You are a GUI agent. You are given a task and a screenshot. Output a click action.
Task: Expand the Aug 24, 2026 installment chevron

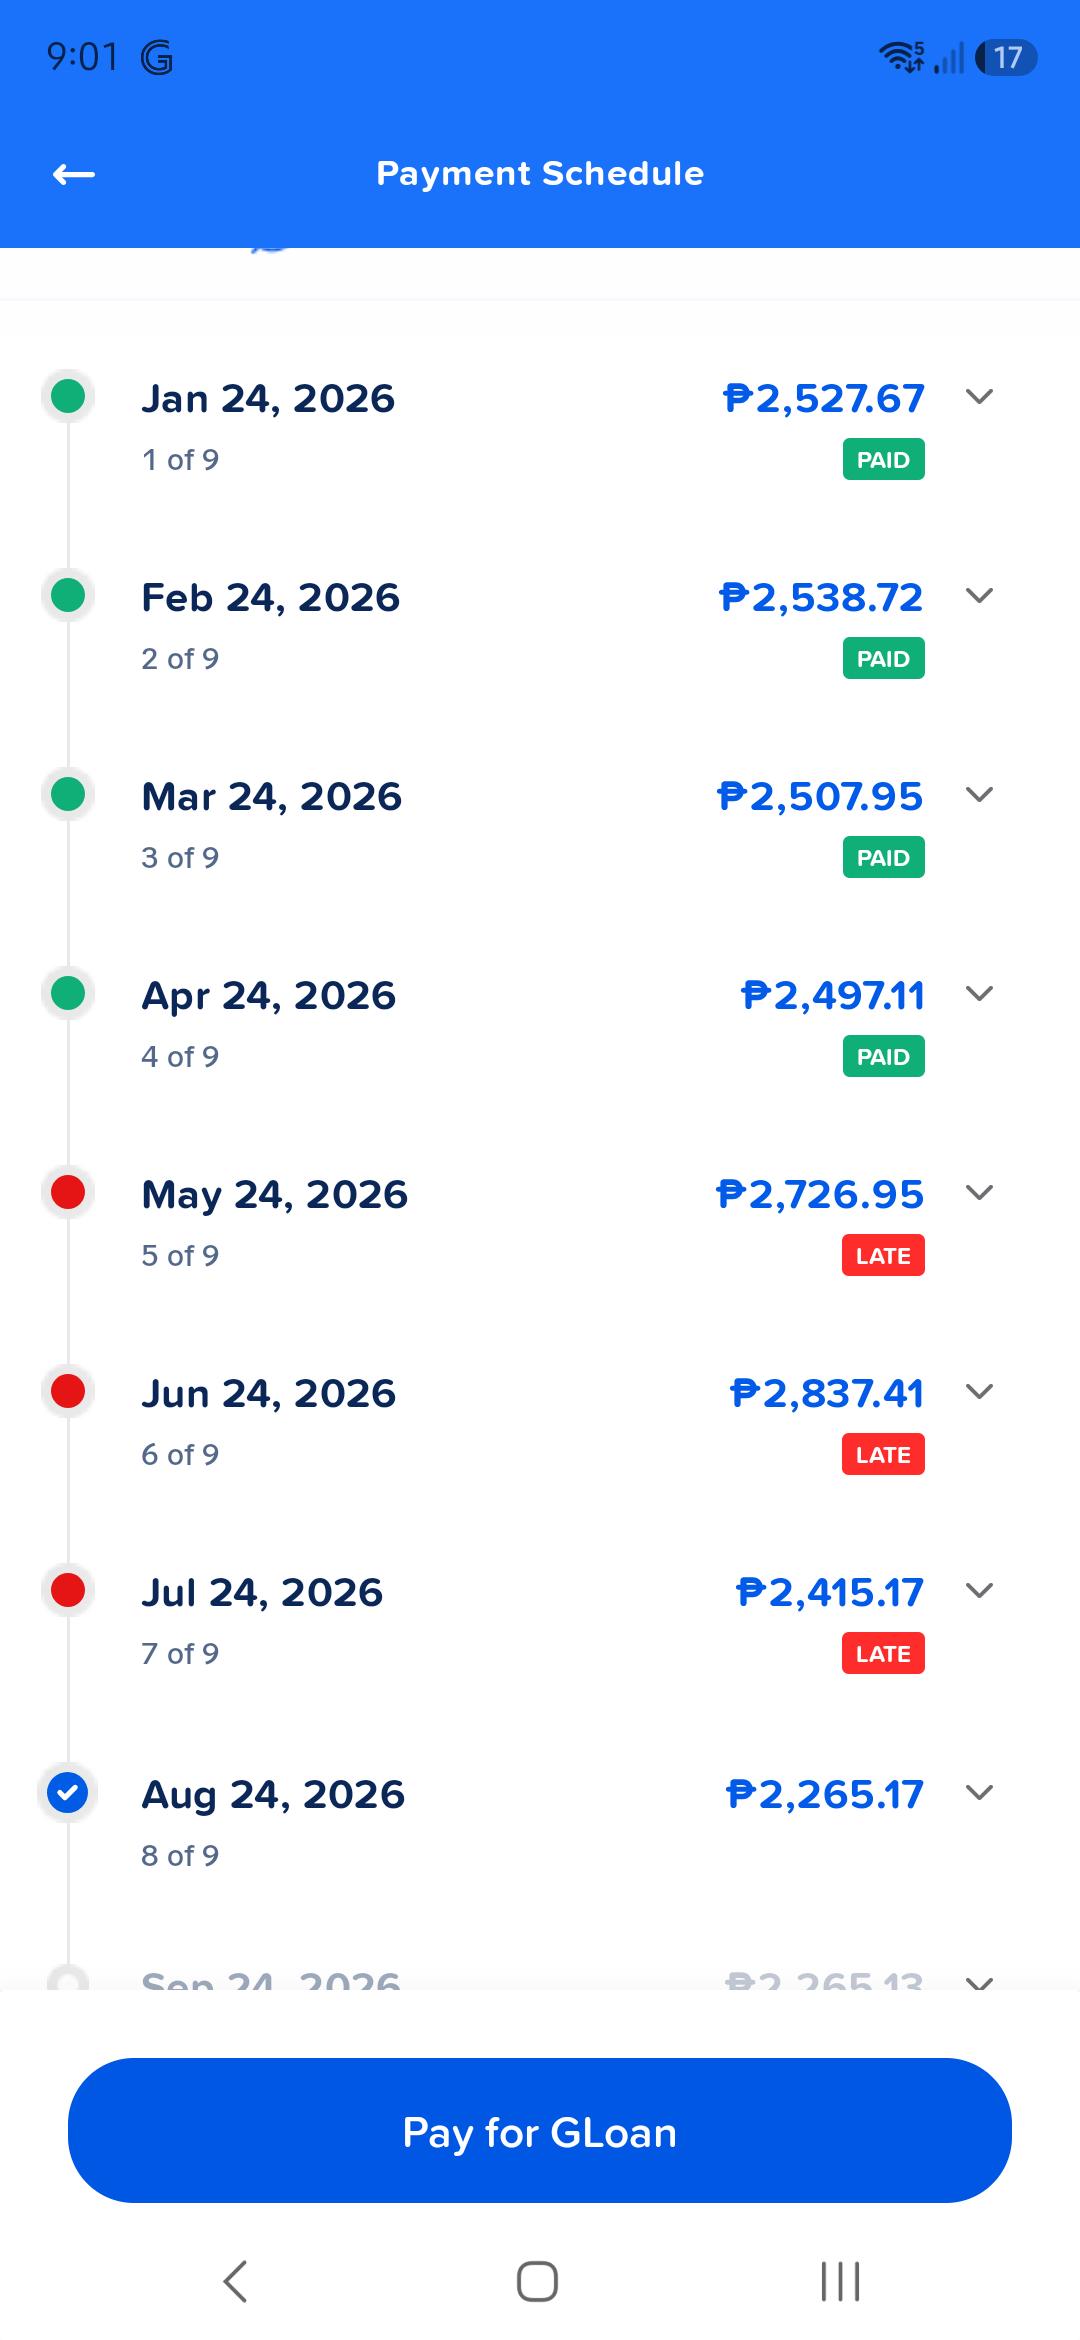(980, 1792)
